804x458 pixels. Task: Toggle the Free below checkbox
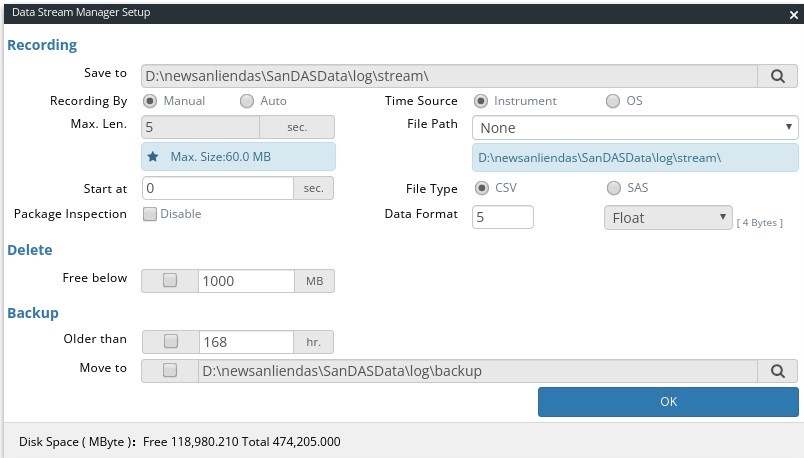coord(170,281)
